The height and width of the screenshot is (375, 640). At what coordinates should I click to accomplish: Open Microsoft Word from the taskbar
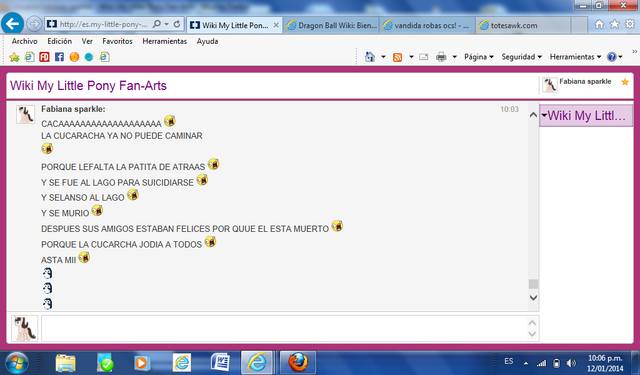tap(220, 362)
